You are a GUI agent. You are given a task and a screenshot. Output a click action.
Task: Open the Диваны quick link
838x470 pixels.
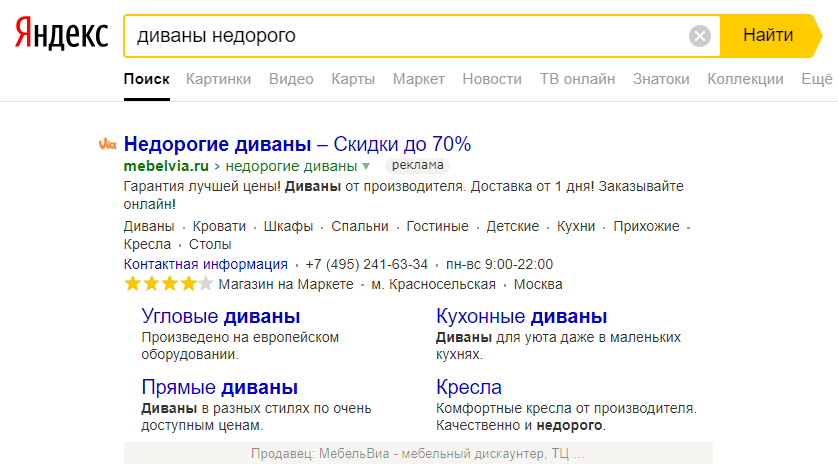(149, 226)
